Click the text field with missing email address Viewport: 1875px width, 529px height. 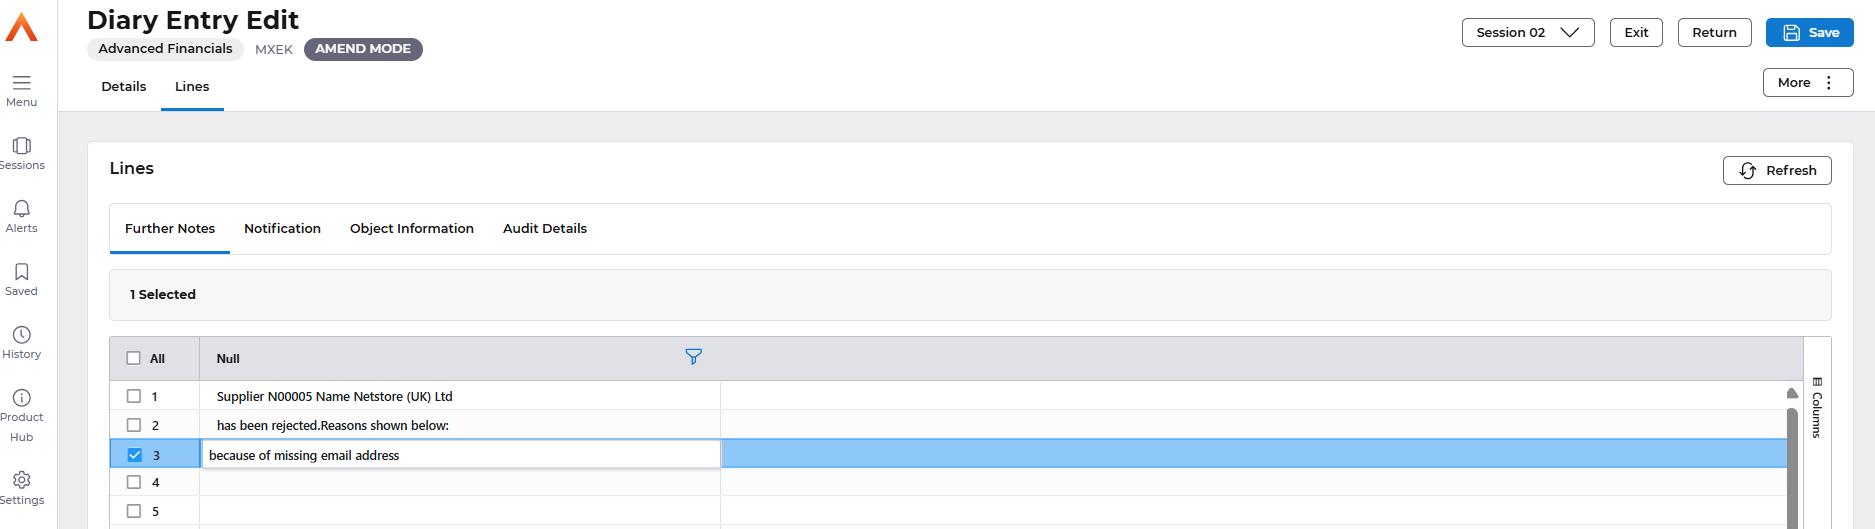pos(461,455)
